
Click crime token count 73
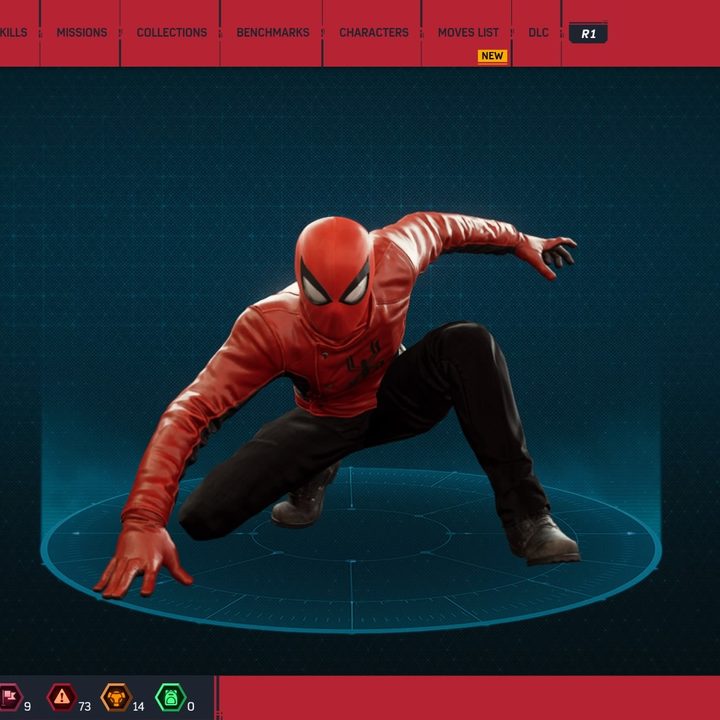coord(84,706)
